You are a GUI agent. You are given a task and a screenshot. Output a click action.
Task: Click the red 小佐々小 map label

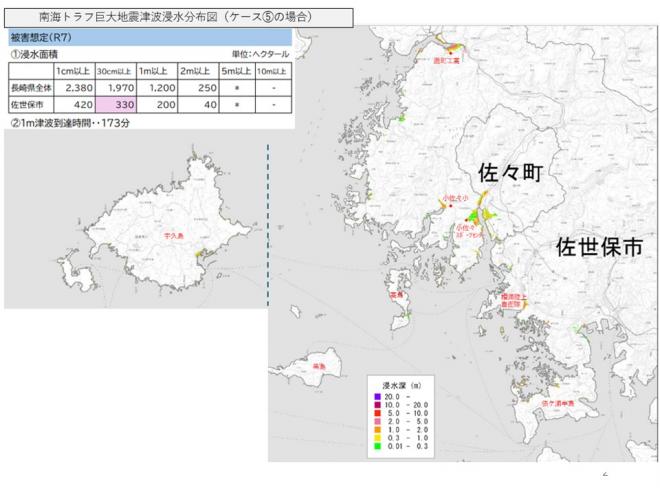(x=455, y=198)
